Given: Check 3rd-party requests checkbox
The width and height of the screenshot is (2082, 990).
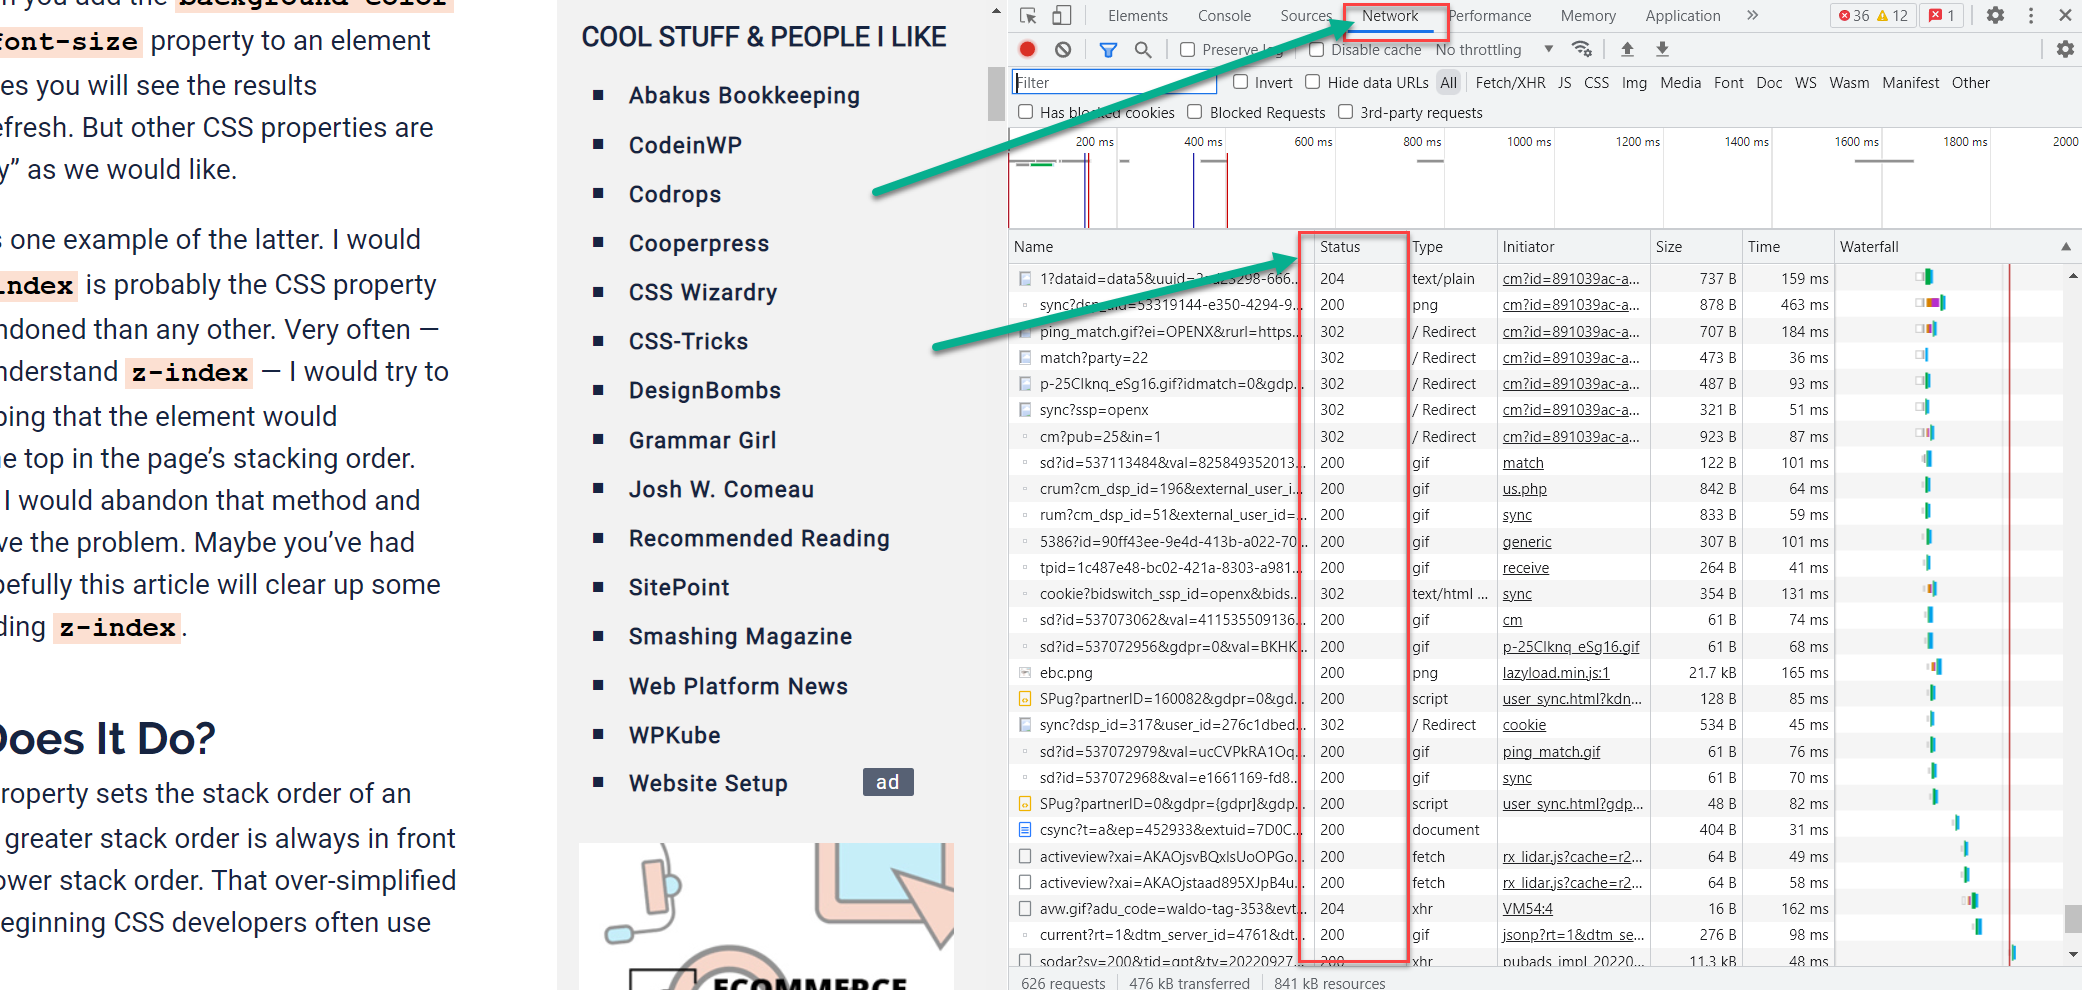Looking at the screenshot, I should coord(1346,112).
